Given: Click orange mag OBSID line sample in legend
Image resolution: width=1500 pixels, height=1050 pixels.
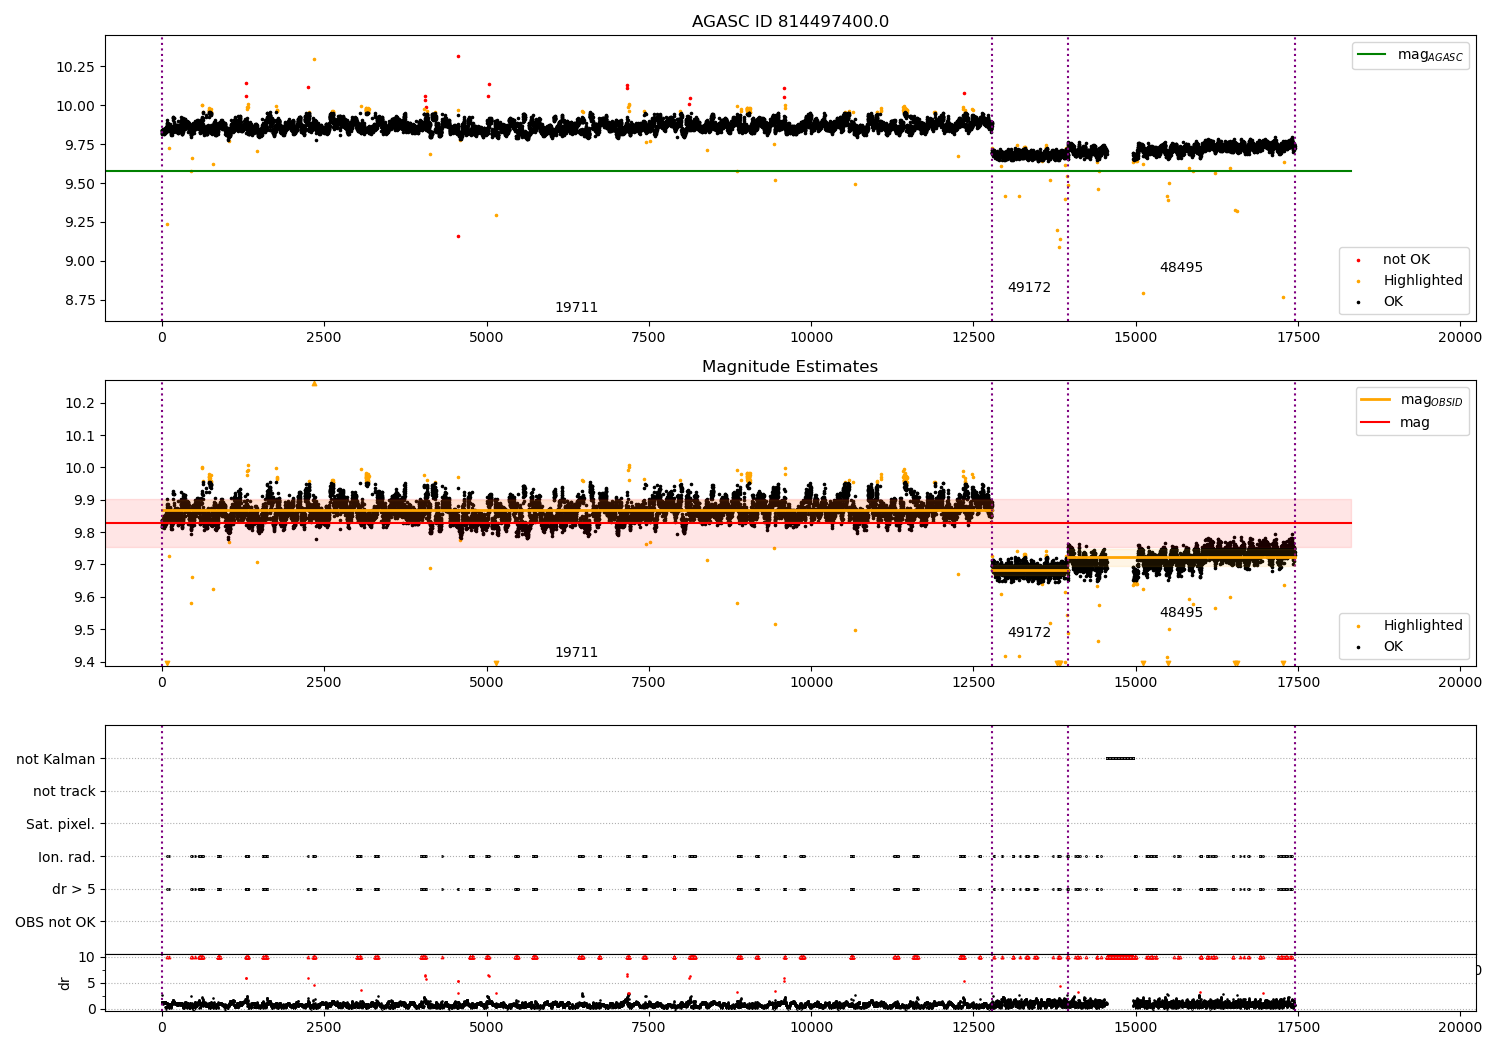Looking at the screenshot, I should [1376, 400].
